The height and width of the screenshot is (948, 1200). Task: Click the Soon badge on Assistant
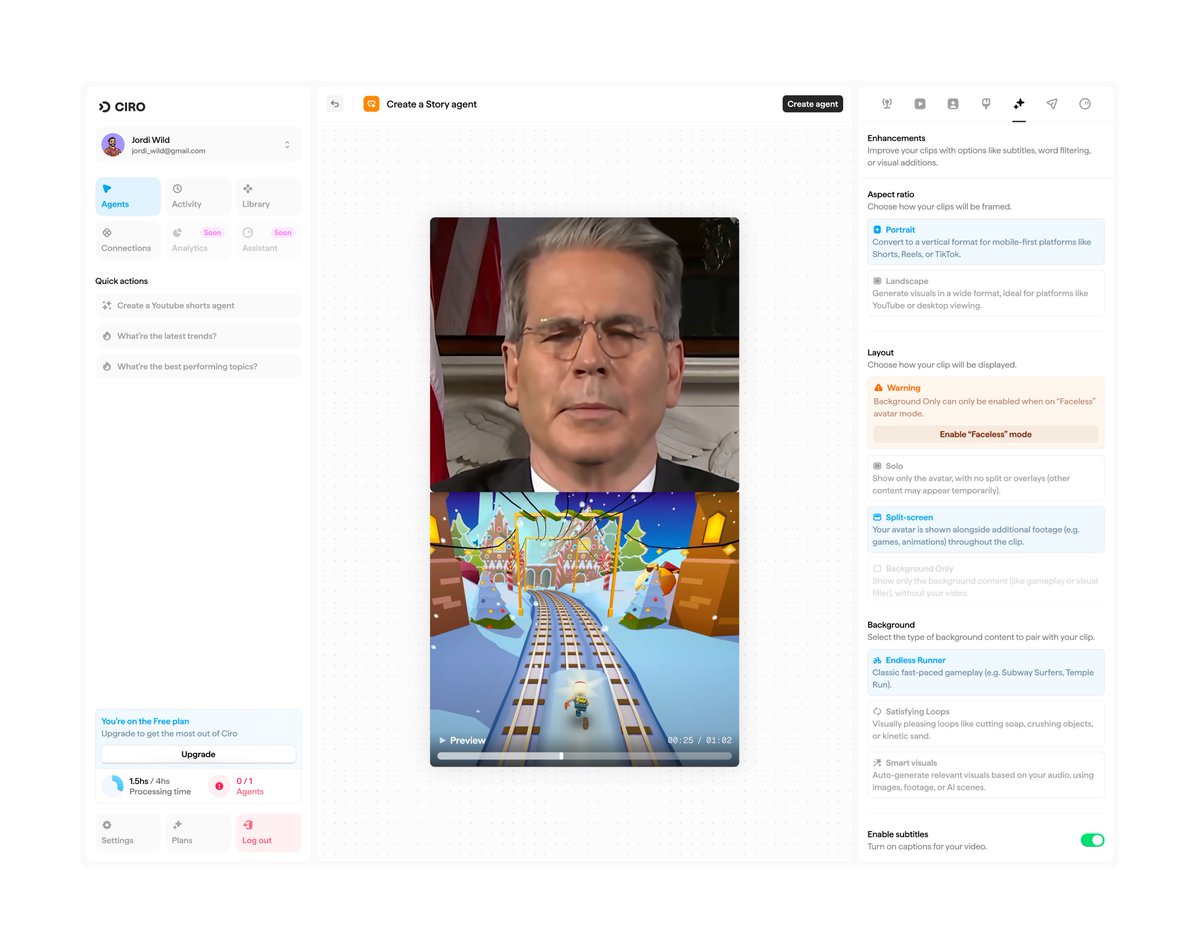(x=283, y=233)
